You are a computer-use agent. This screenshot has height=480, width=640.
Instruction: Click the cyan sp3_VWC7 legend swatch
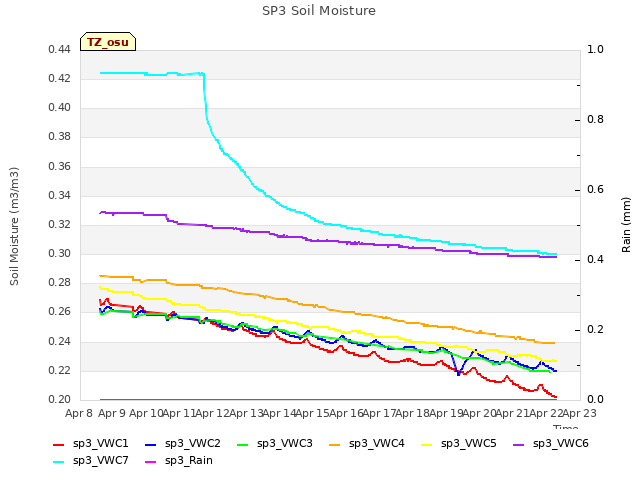59,462
